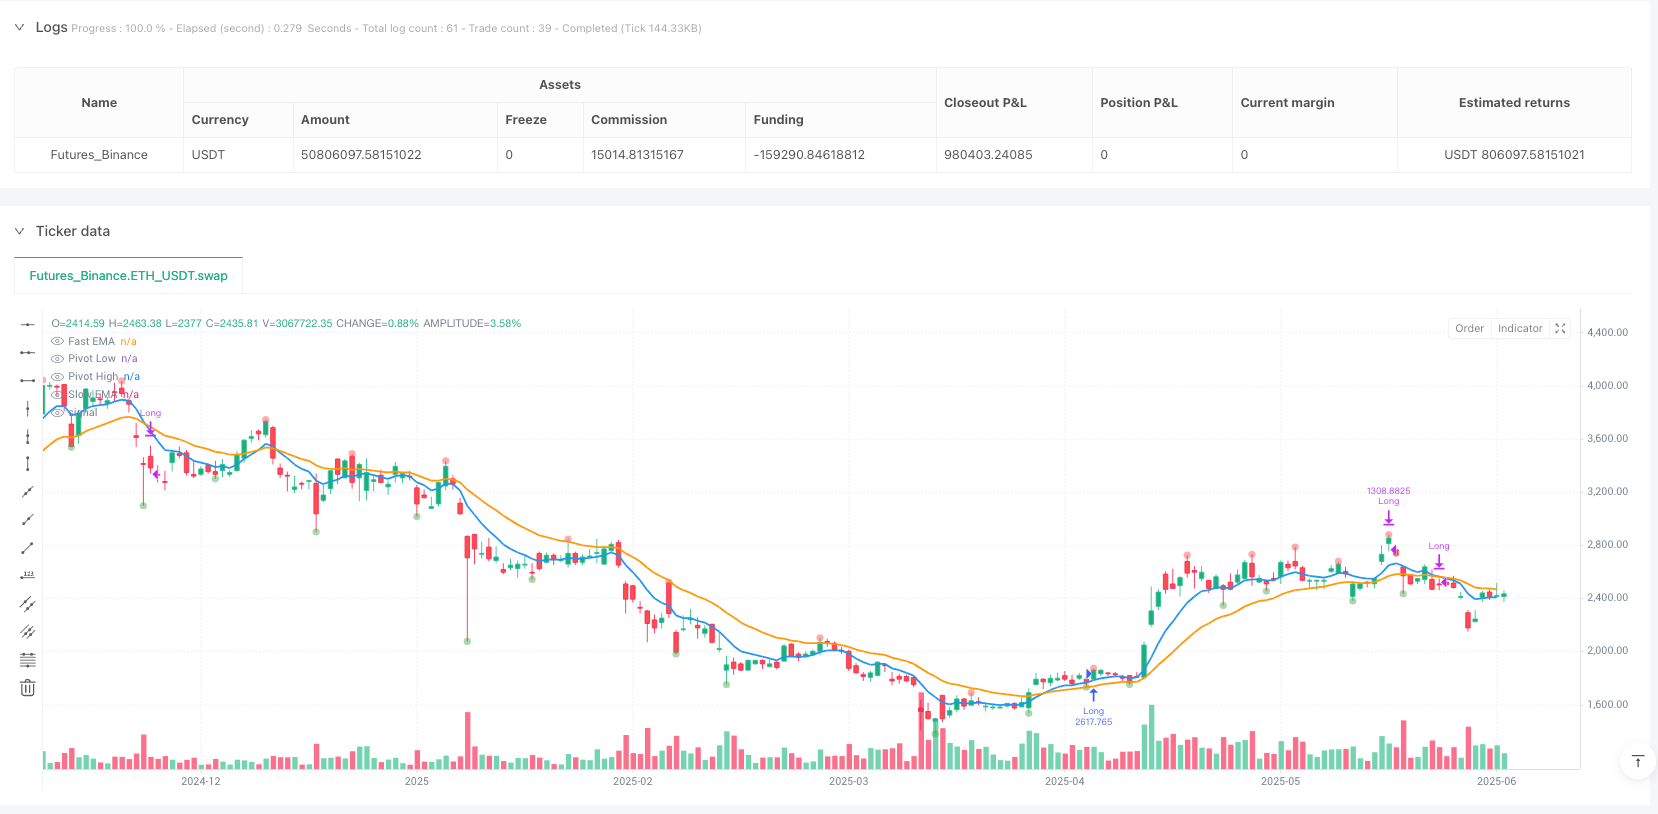Open the Indicator options on chart
The width and height of the screenshot is (1658, 814).
click(x=1519, y=328)
